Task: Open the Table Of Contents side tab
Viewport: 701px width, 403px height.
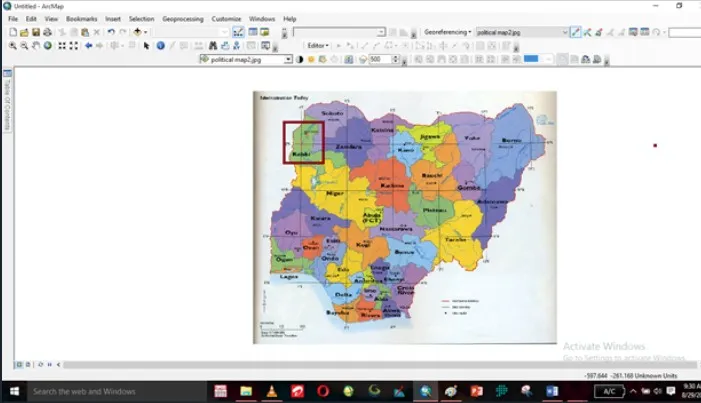Action: click(7, 100)
